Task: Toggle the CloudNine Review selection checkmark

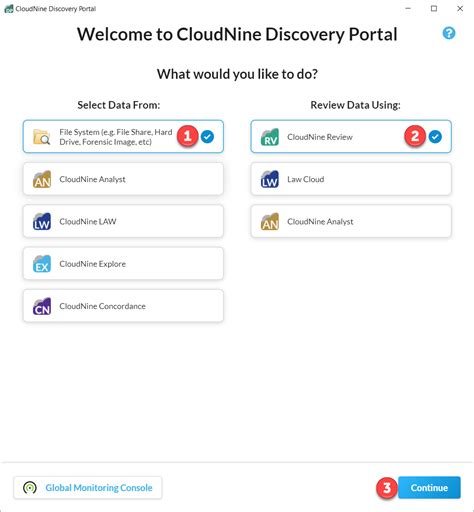Action: click(435, 137)
